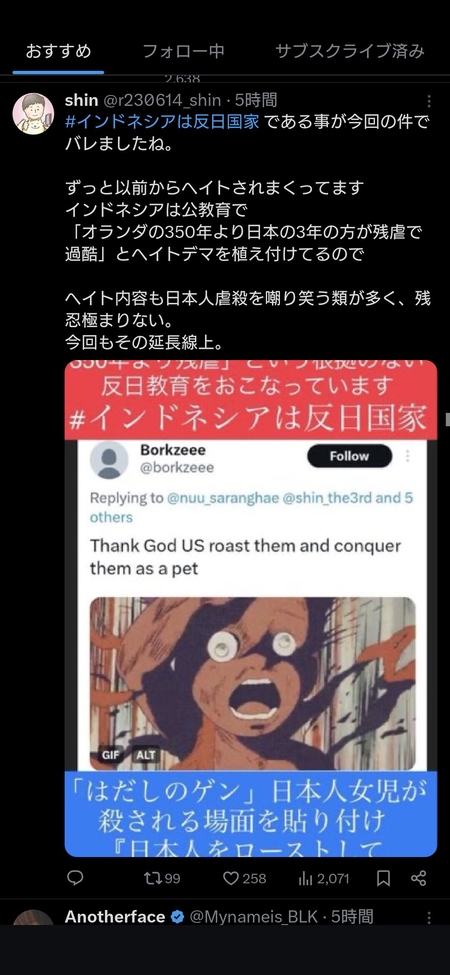Tap the ALT badge on the GIF
Viewport: 450px width, 975px height.
click(x=145, y=756)
